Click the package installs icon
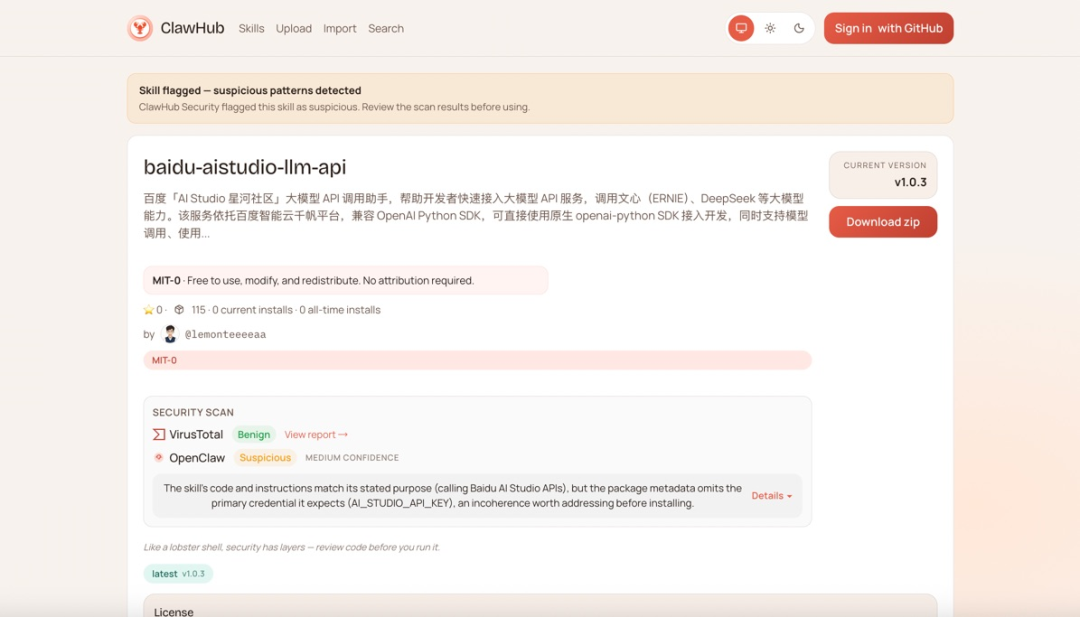Screen dimensions: 1080x617 coord(177,310)
